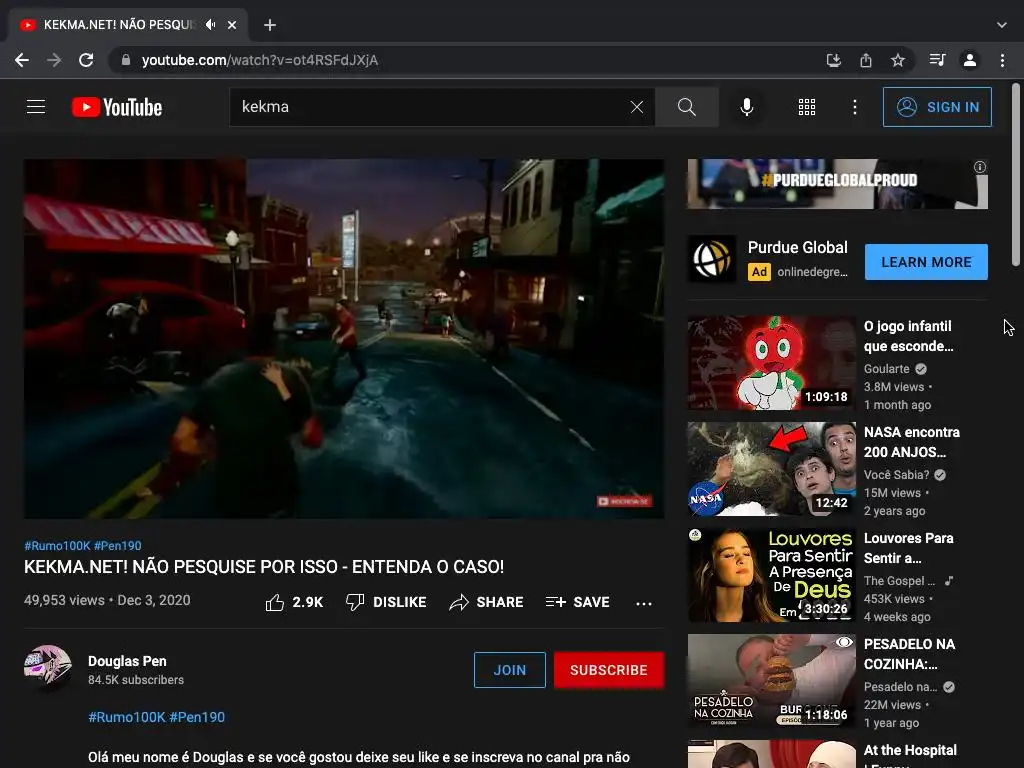Mute the tab using the speaker icon

(x=210, y=25)
